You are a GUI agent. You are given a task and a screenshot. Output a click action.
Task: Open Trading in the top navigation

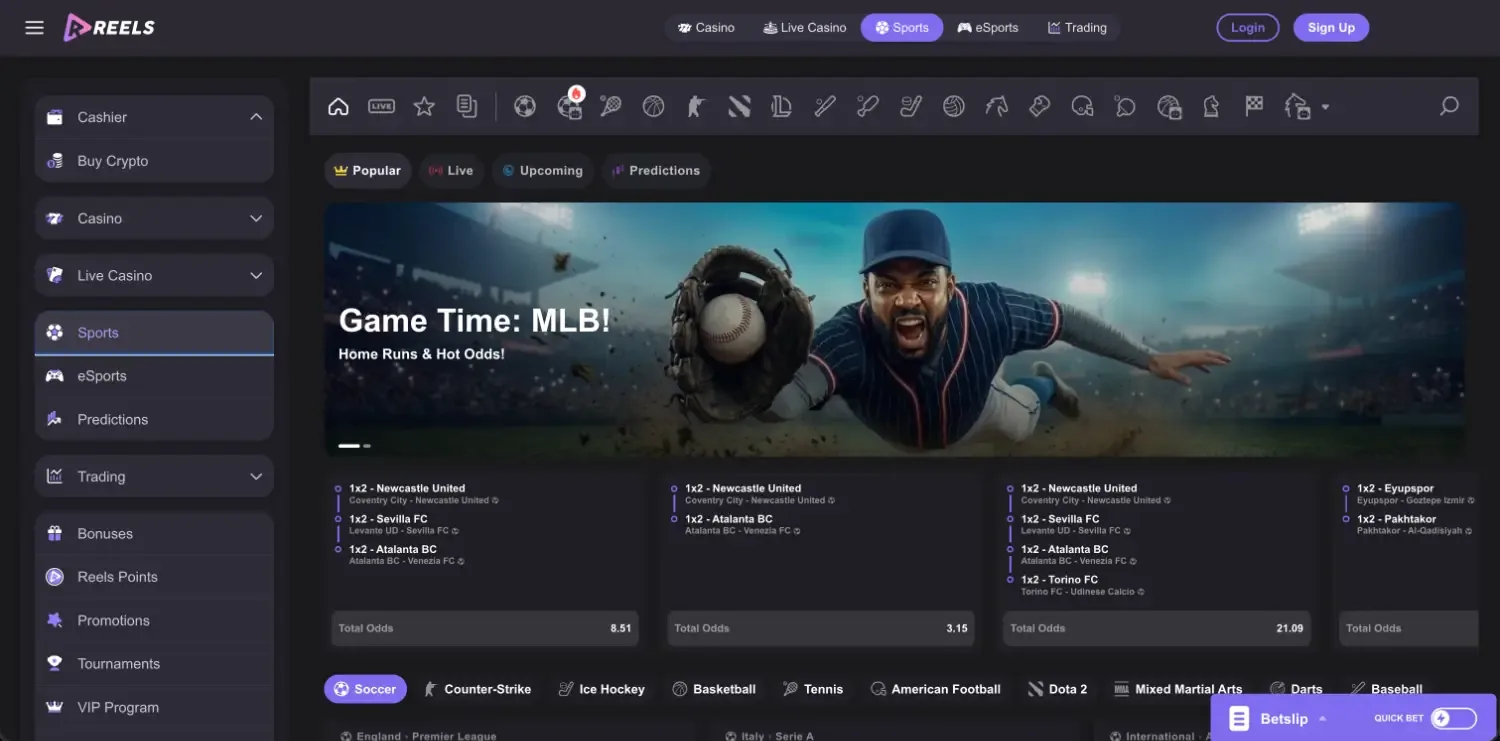[x=1077, y=28]
